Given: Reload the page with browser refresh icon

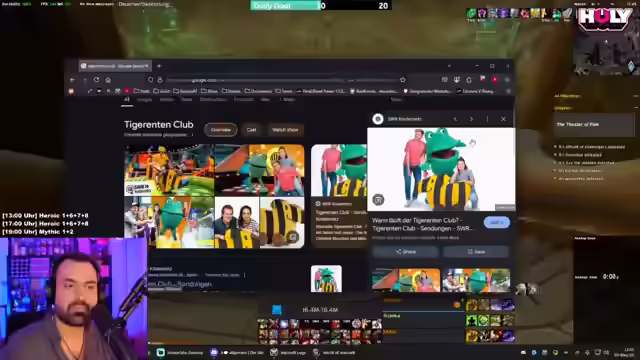Looking at the screenshot, I should click(96, 80).
